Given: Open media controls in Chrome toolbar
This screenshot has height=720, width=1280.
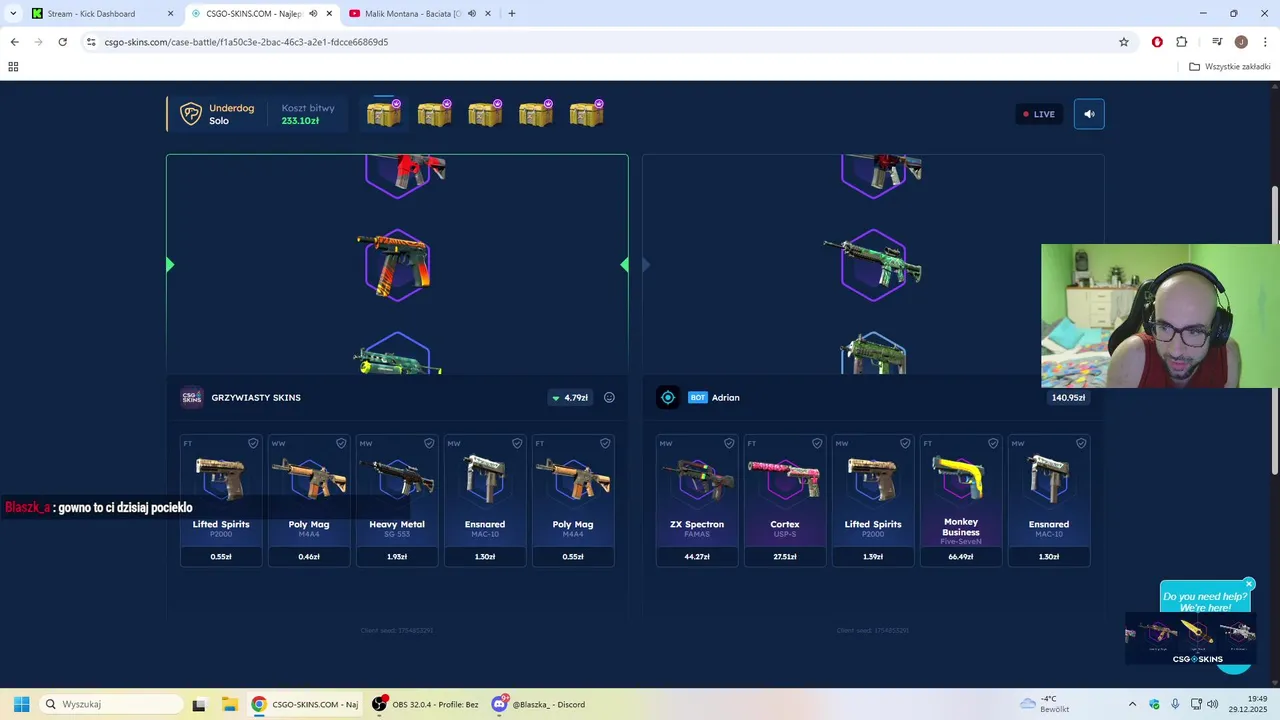Looking at the screenshot, I should [1217, 42].
